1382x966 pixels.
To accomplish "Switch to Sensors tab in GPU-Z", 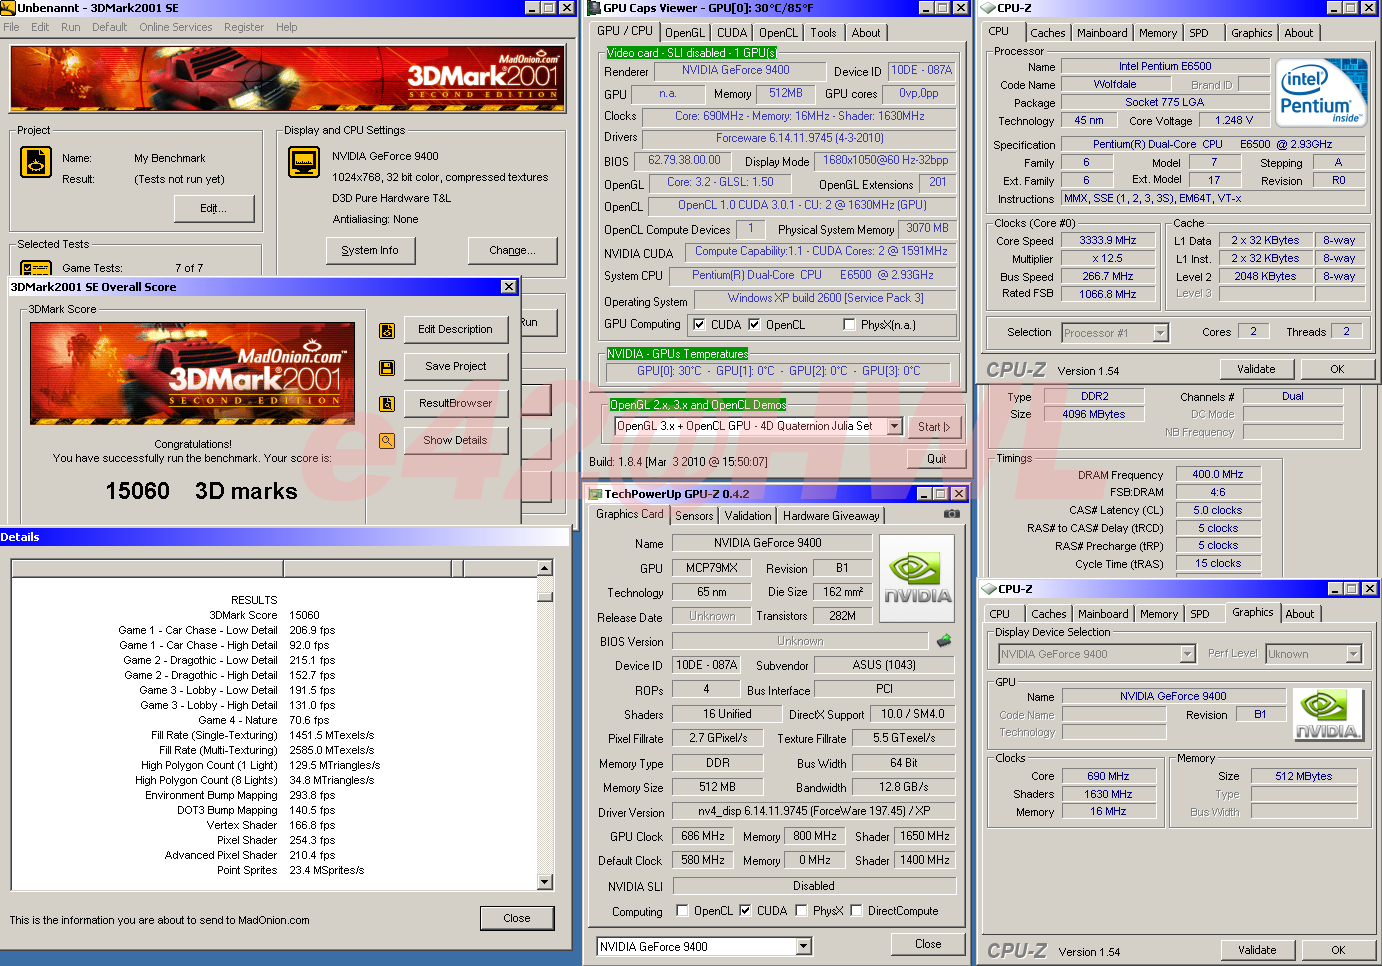I will (x=694, y=516).
